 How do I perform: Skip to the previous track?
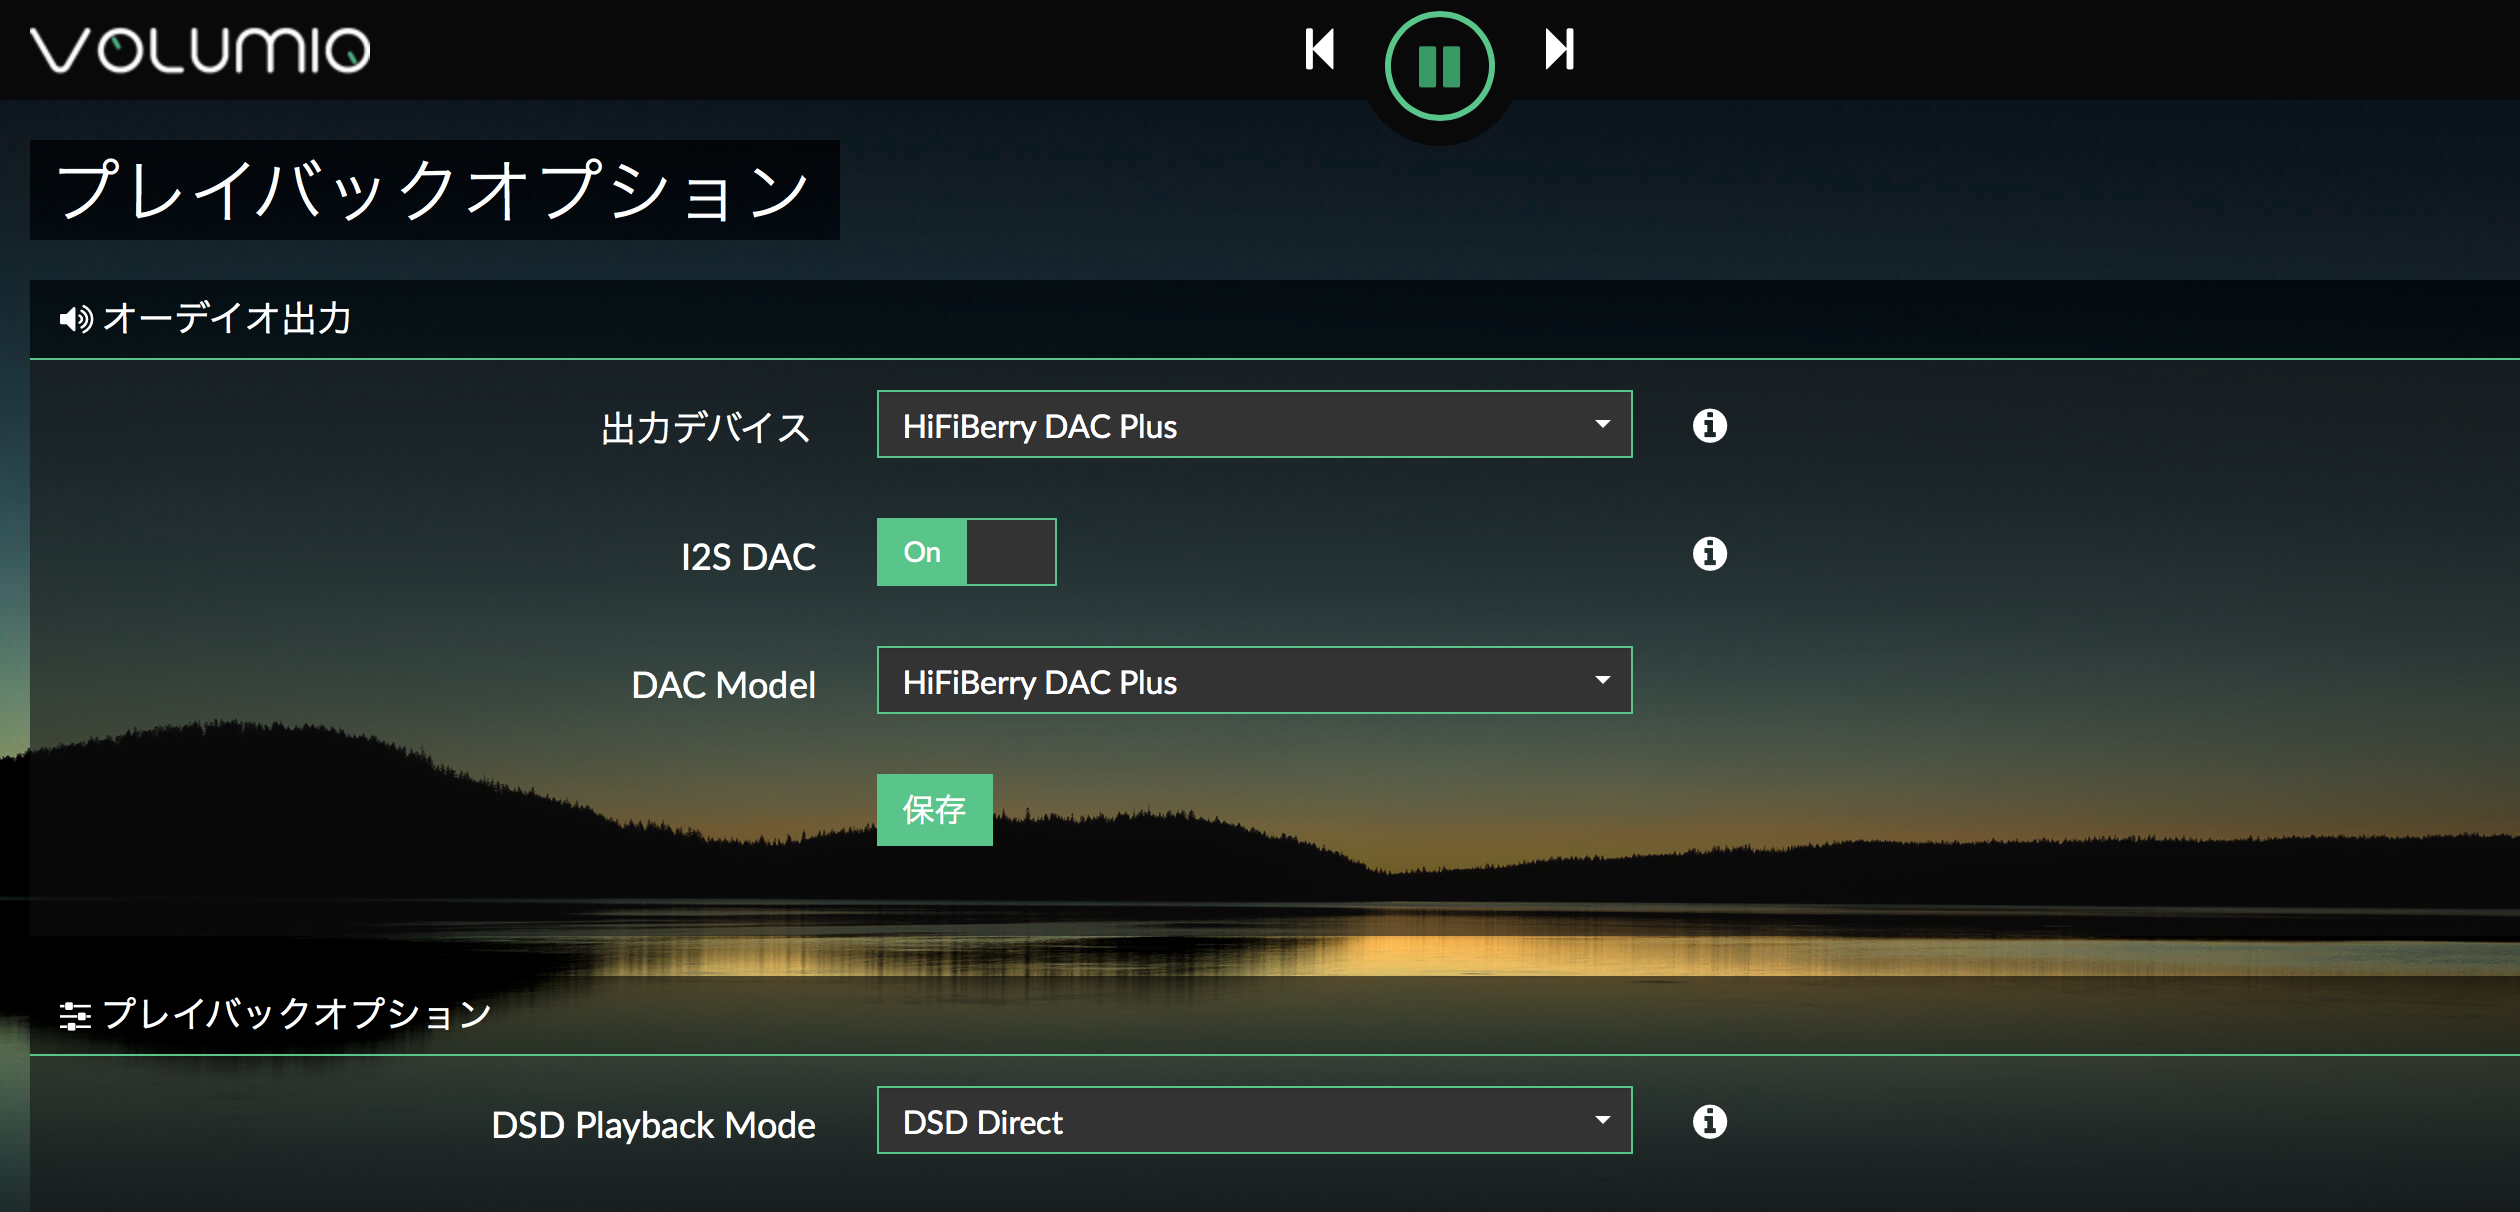point(1320,49)
